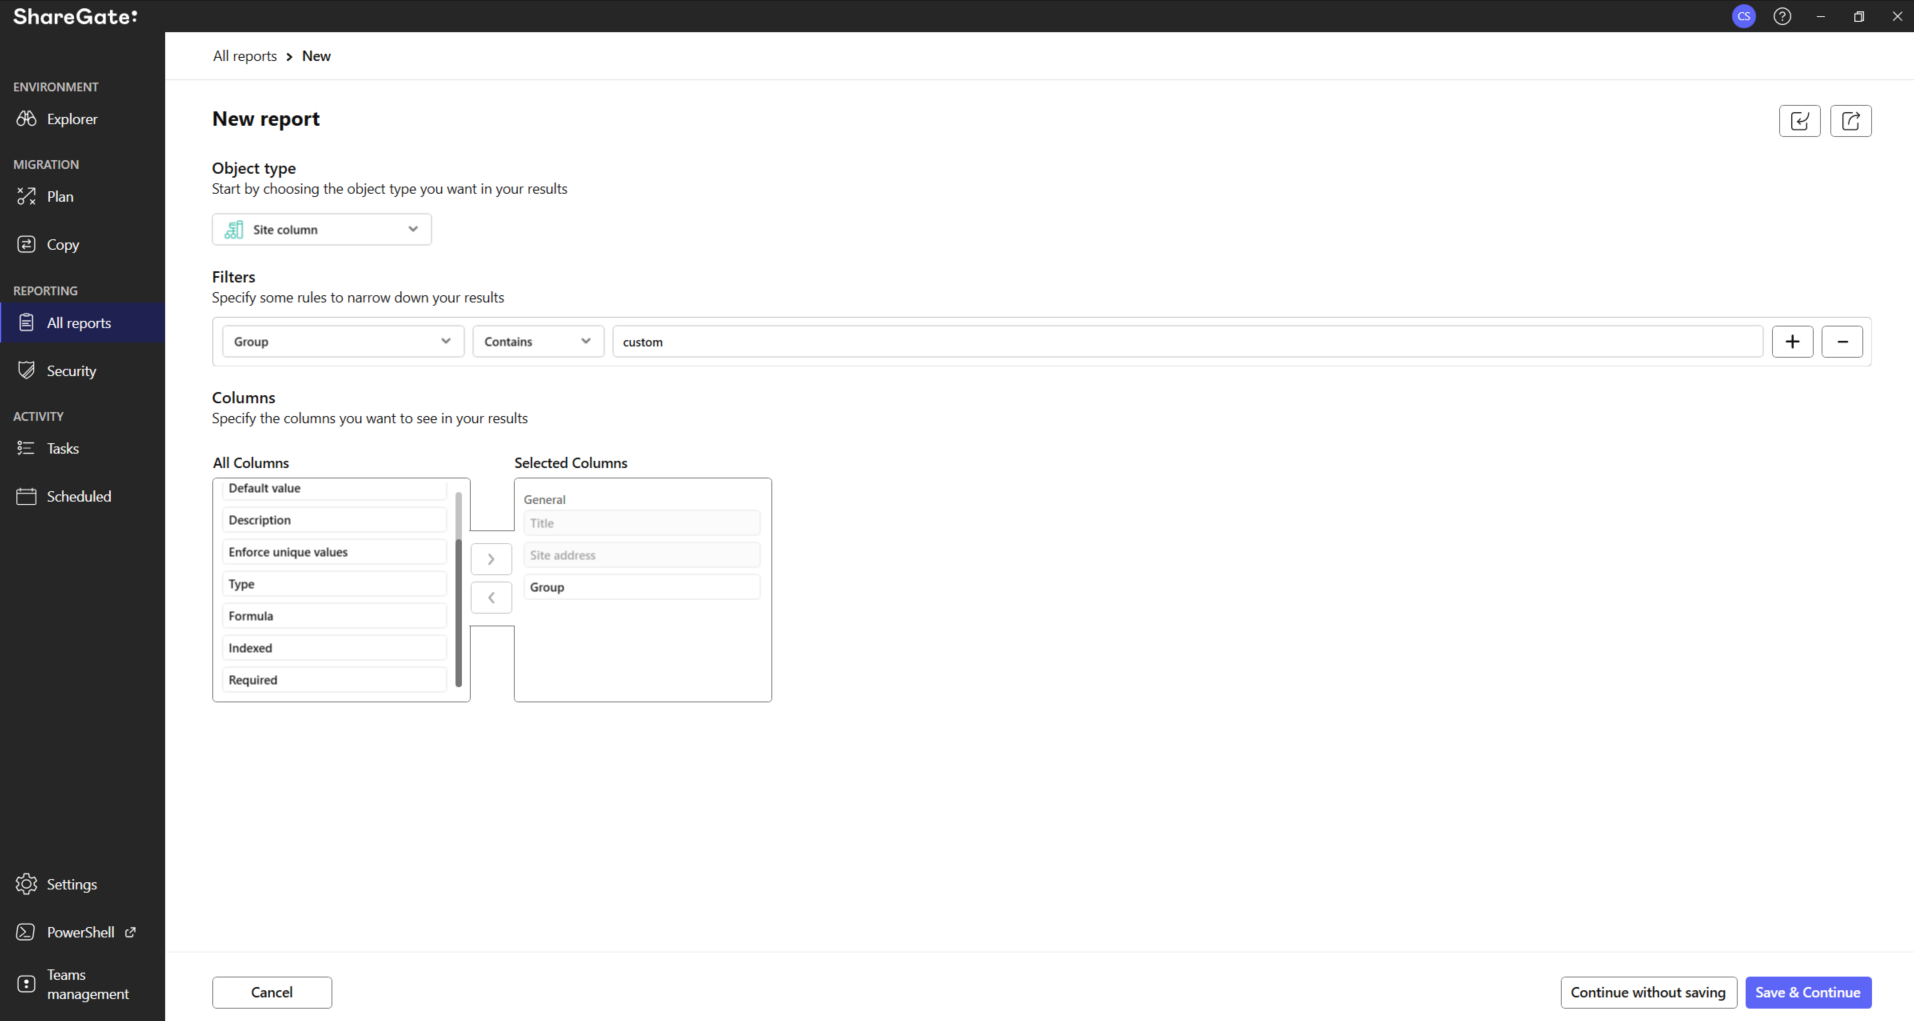Remove the filter rule with minus button

pyautogui.click(x=1842, y=342)
